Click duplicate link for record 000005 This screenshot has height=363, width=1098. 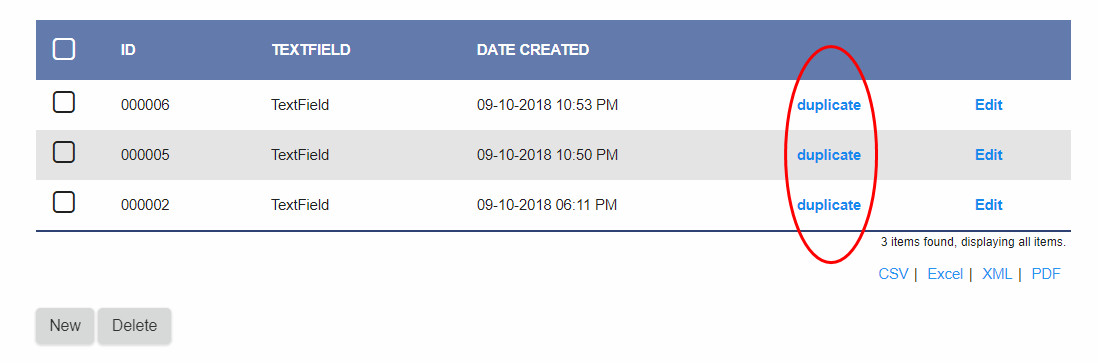tap(829, 155)
